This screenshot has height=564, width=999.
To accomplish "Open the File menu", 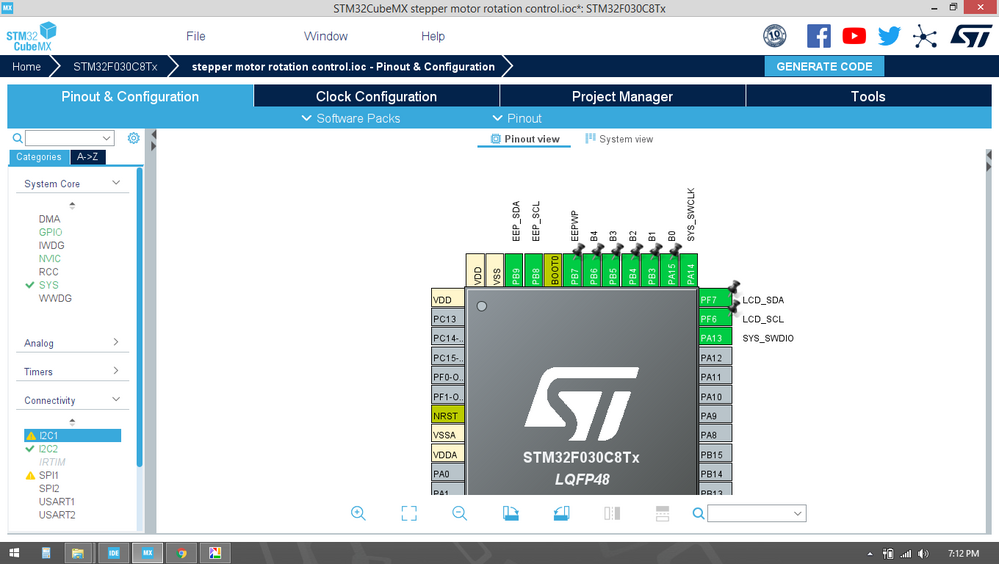I will click(196, 36).
